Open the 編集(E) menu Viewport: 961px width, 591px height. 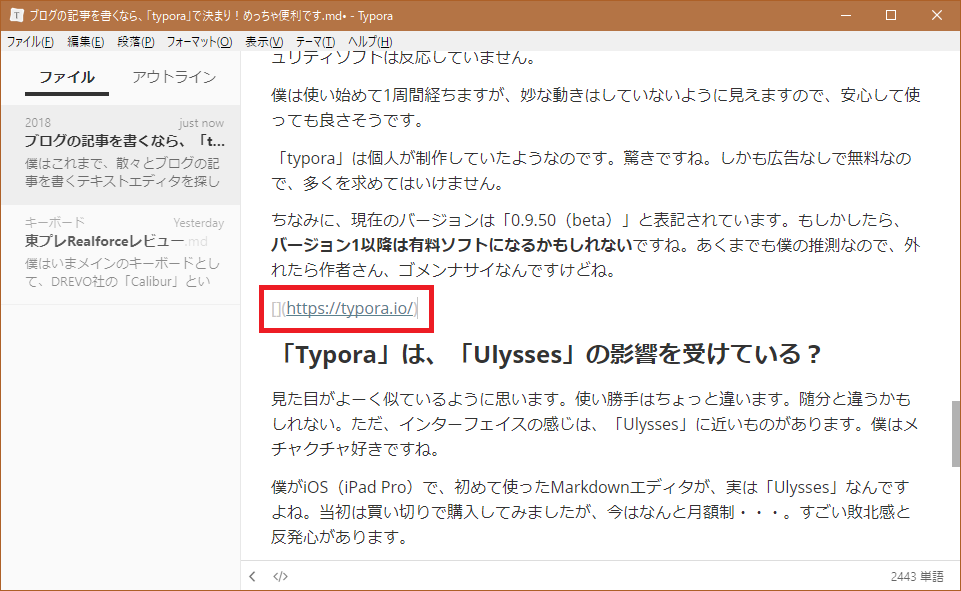click(x=85, y=42)
